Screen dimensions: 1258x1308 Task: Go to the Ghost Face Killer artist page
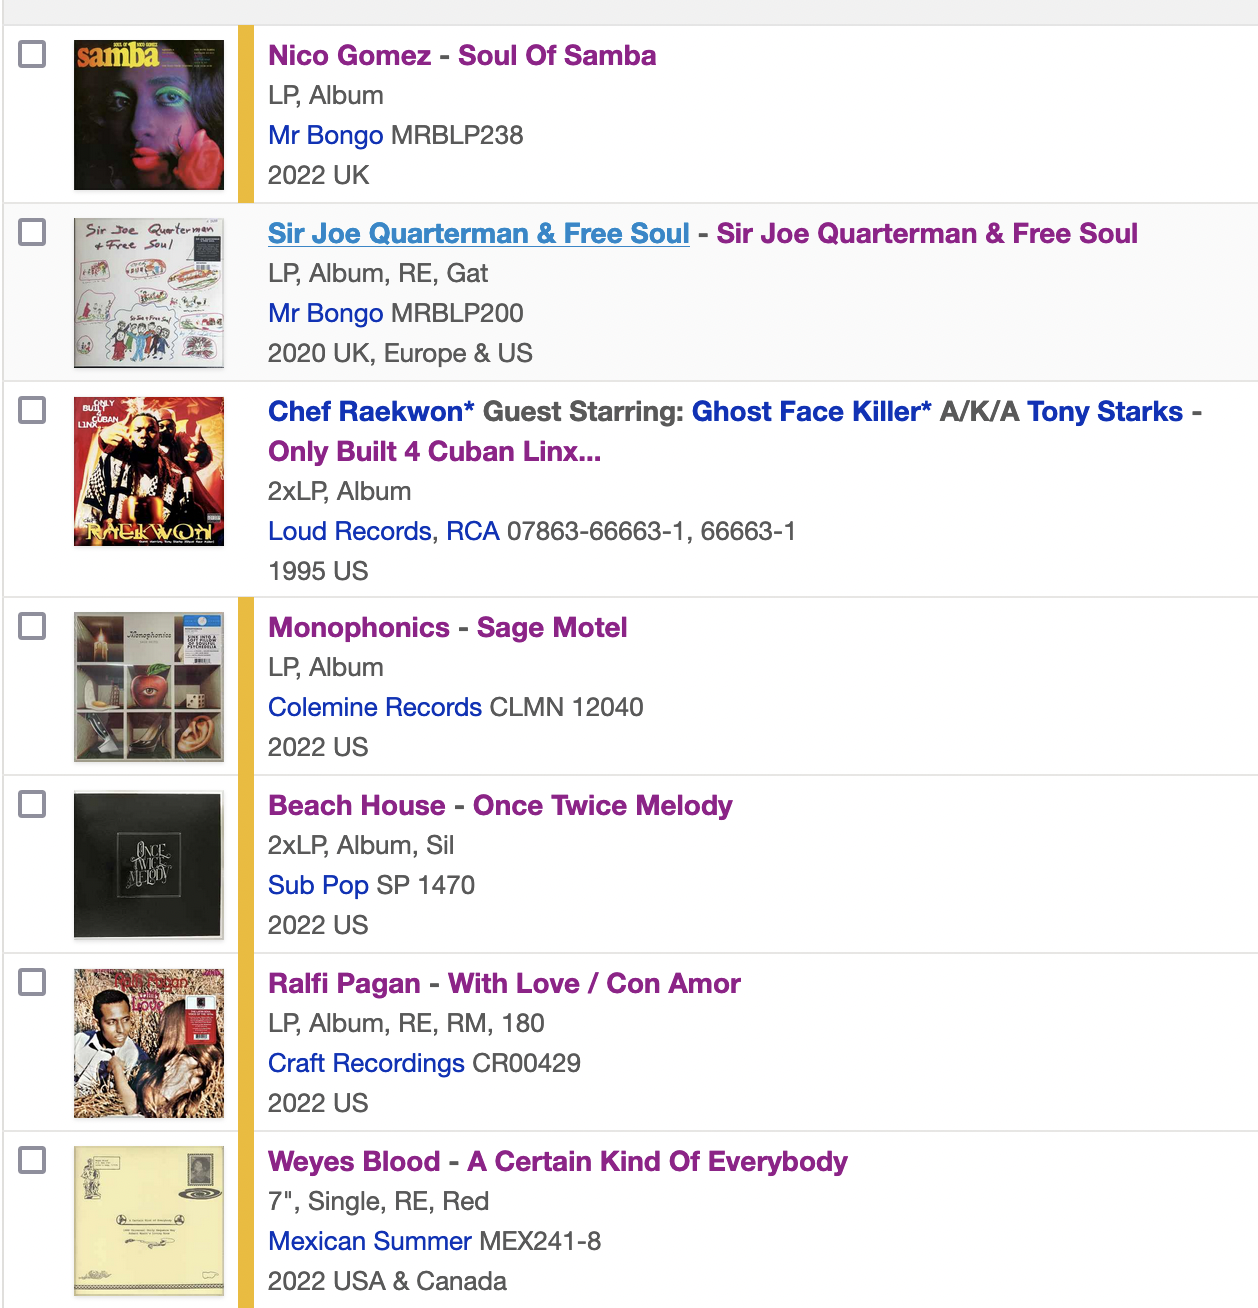click(x=811, y=411)
